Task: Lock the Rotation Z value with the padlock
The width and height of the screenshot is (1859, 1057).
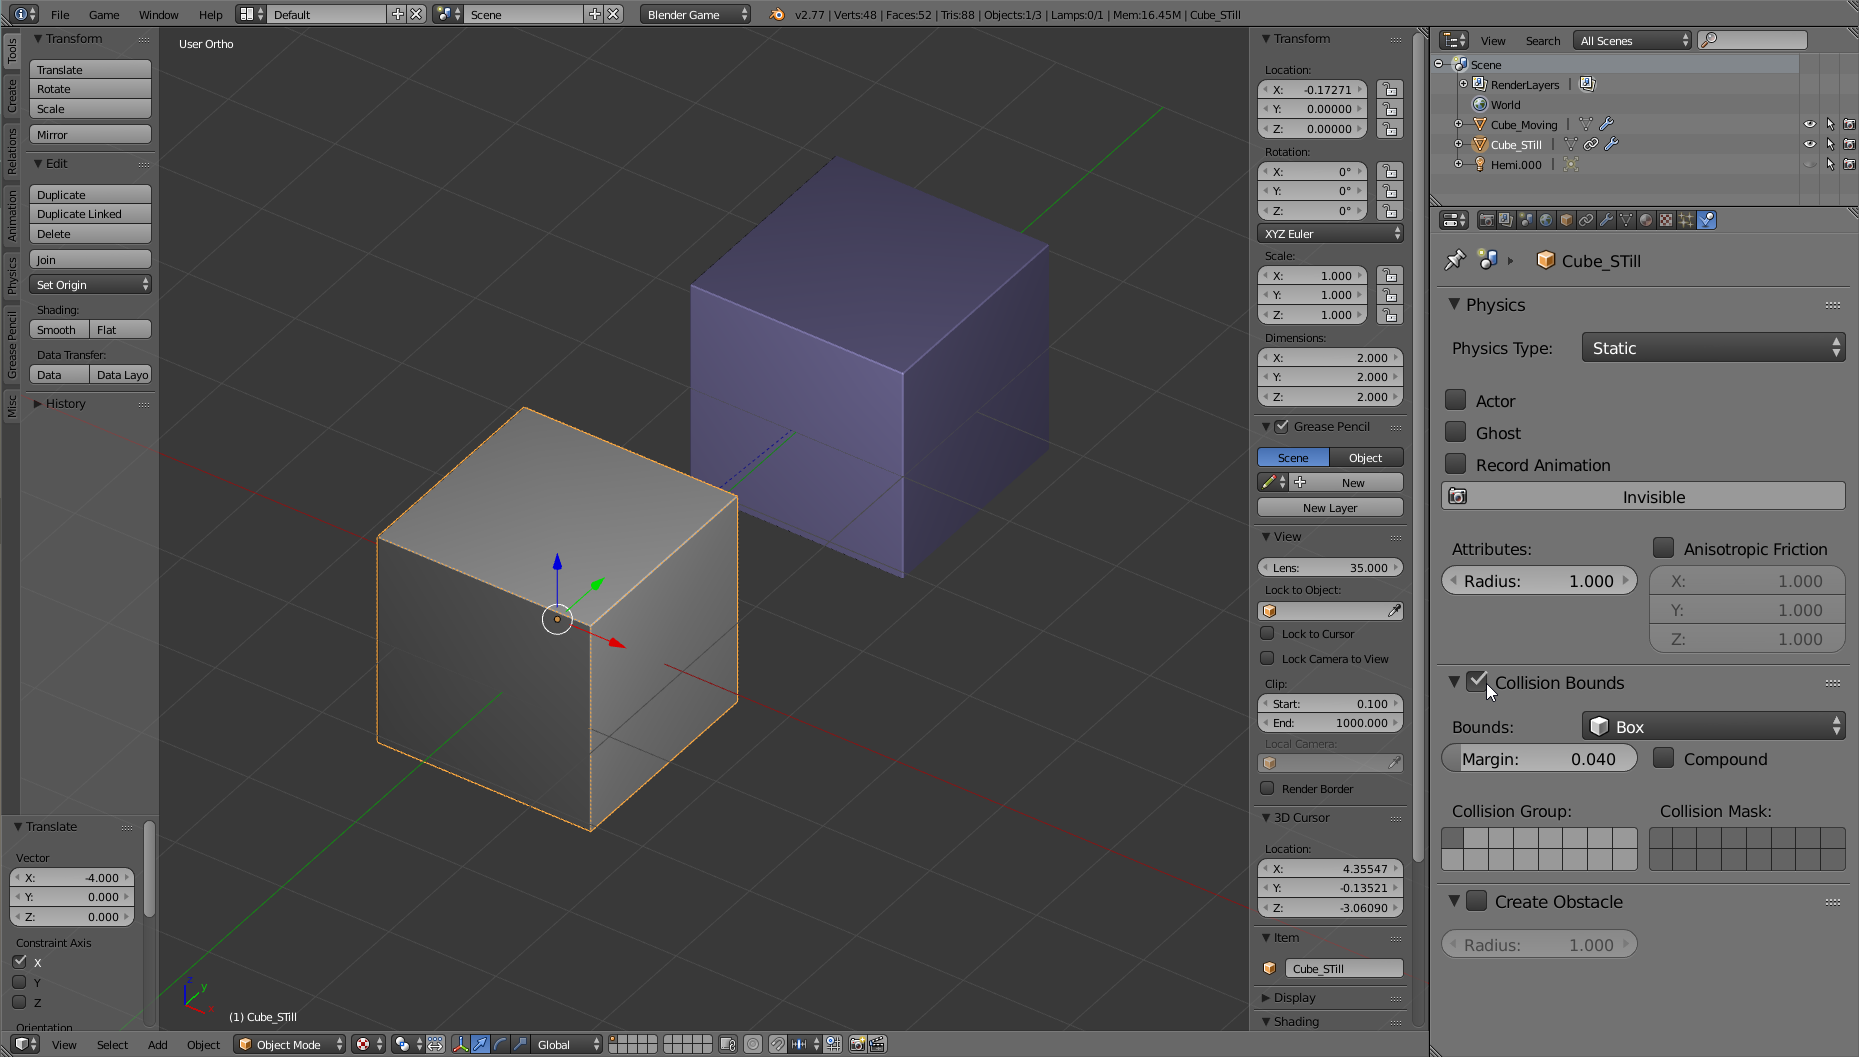Action: coord(1389,211)
